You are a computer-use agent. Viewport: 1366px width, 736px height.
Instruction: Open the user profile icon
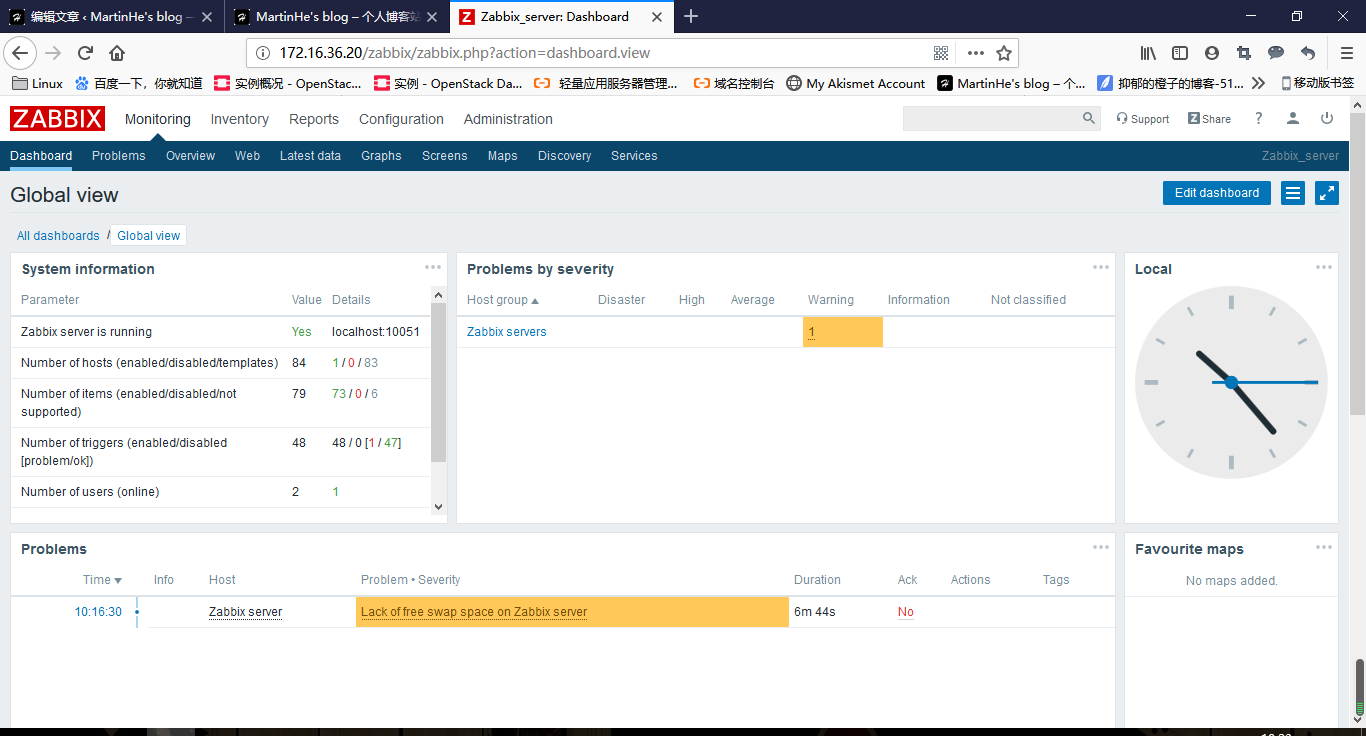pos(1293,119)
